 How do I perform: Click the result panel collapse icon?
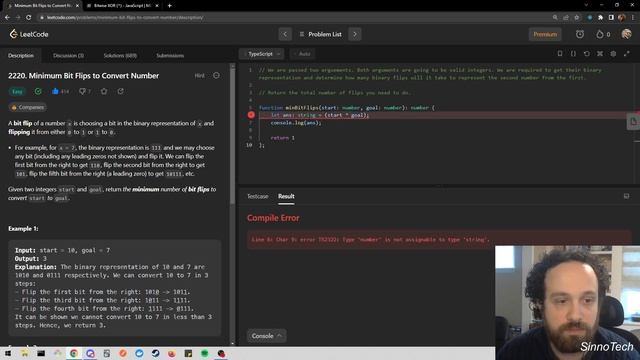(x=627, y=196)
